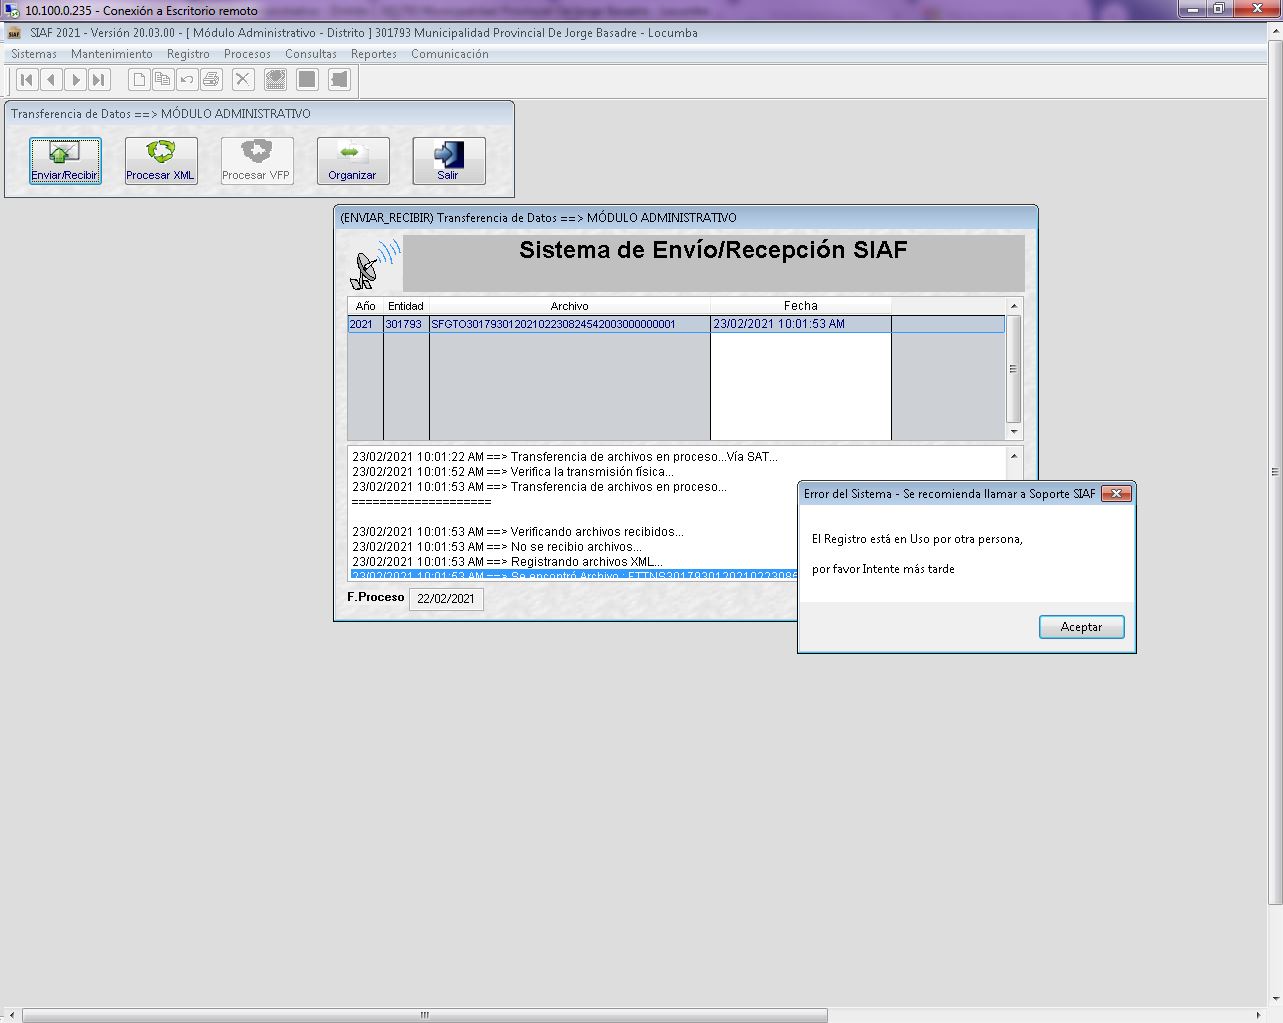Go to previous record toolbar arrow
Viewport: 1283px width, 1023px height.
[51, 80]
